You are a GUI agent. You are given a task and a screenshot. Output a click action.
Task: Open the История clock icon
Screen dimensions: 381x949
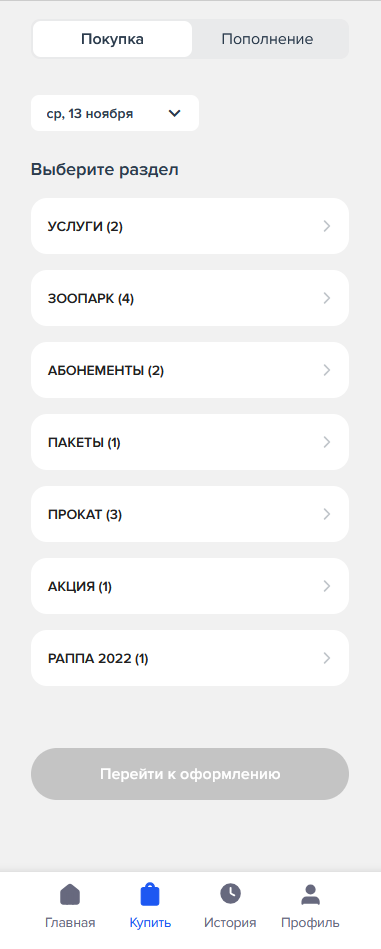point(230,893)
